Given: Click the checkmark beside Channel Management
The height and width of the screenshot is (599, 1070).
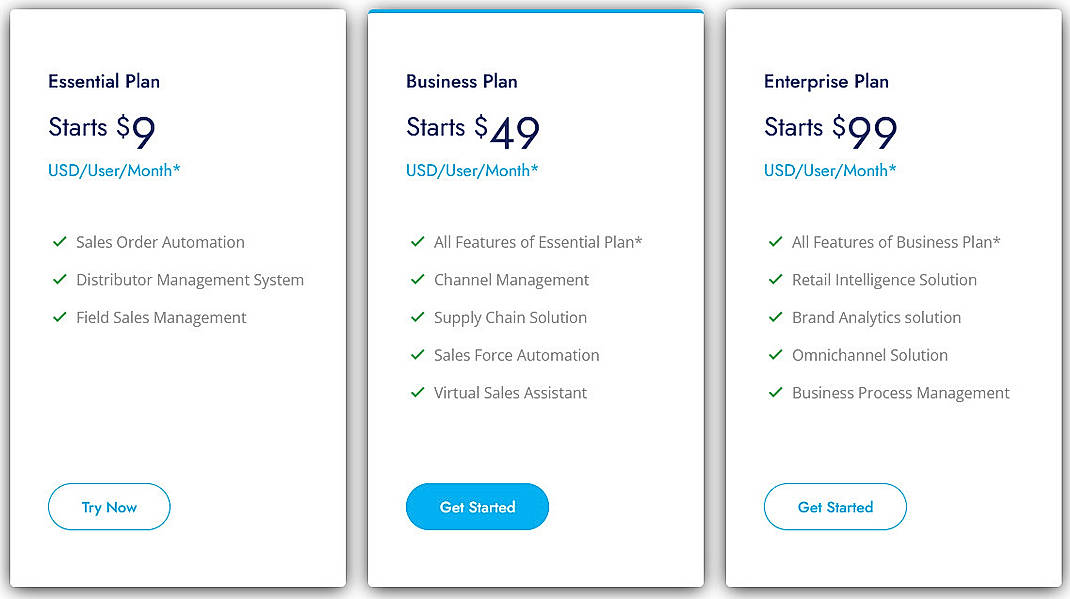Looking at the screenshot, I should pos(418,280).
